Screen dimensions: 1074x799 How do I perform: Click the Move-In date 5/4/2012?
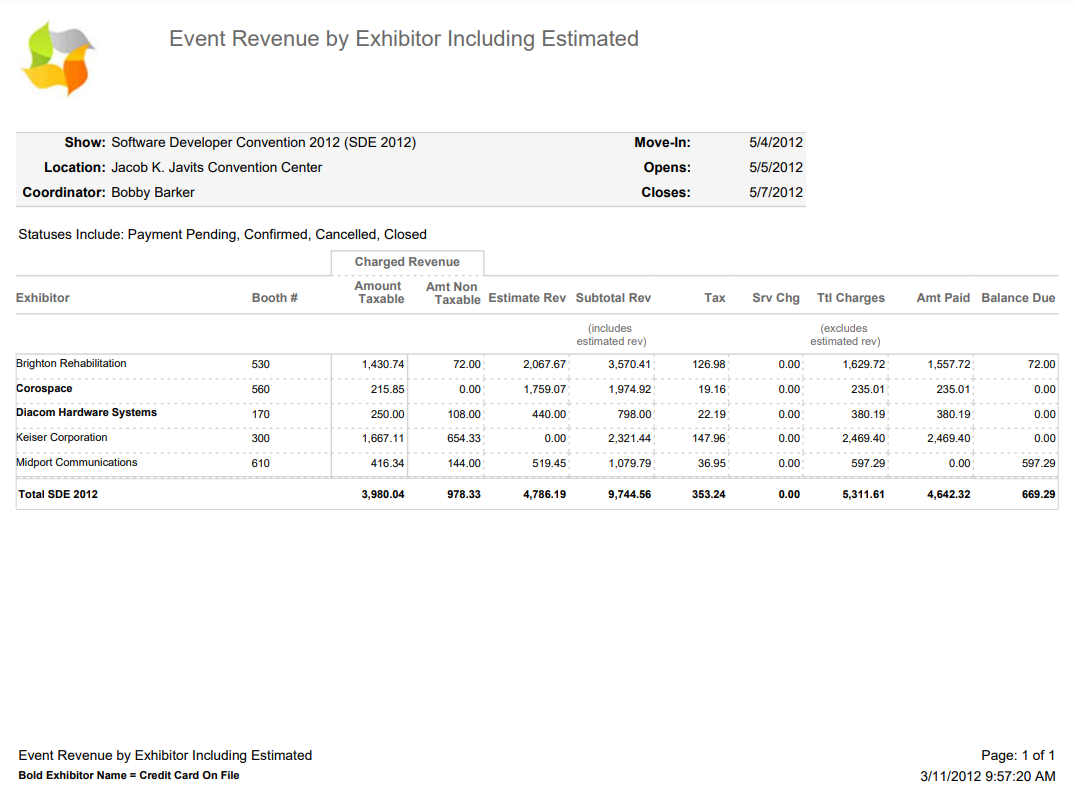pyautogui.click(x=775, y=143)
